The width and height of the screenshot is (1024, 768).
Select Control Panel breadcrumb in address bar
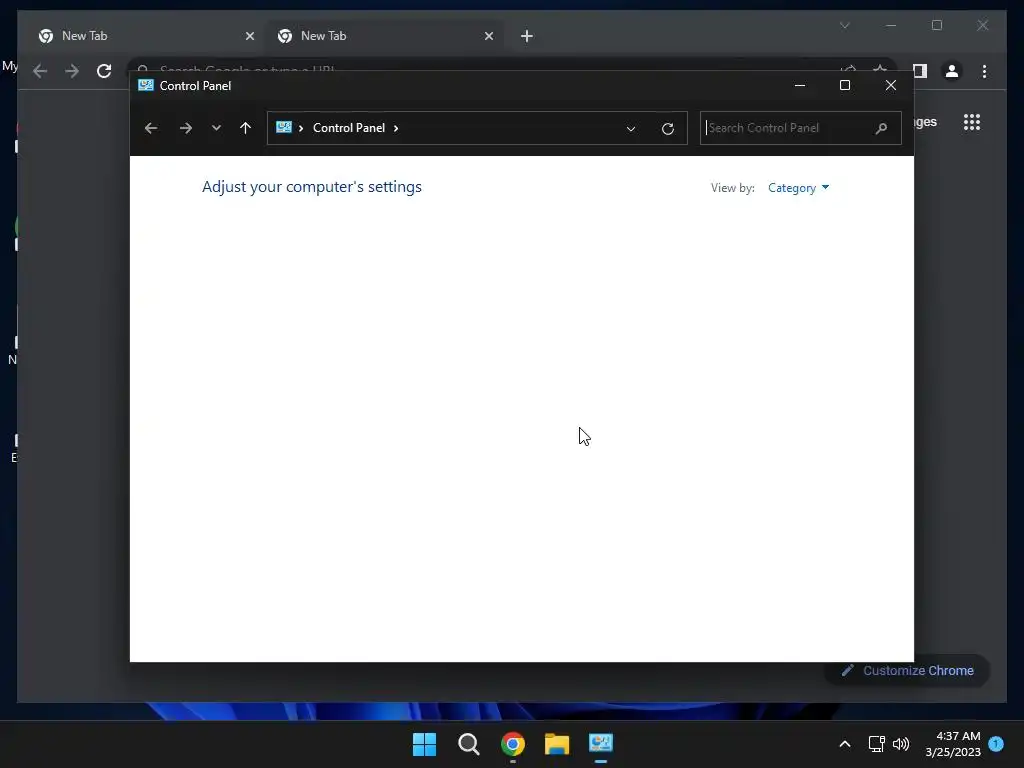pyautogui.click(x=349, y=128)
